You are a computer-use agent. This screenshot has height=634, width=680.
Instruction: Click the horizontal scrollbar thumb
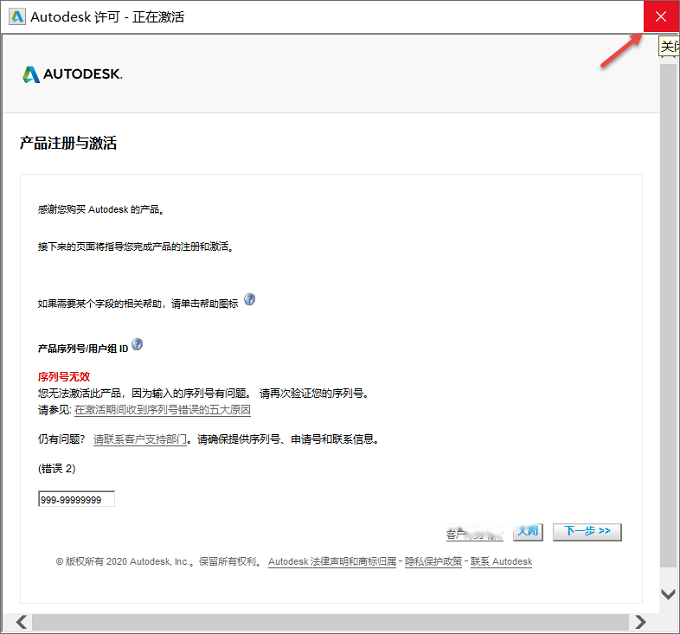pyautogui.click(x=330, y=622)
